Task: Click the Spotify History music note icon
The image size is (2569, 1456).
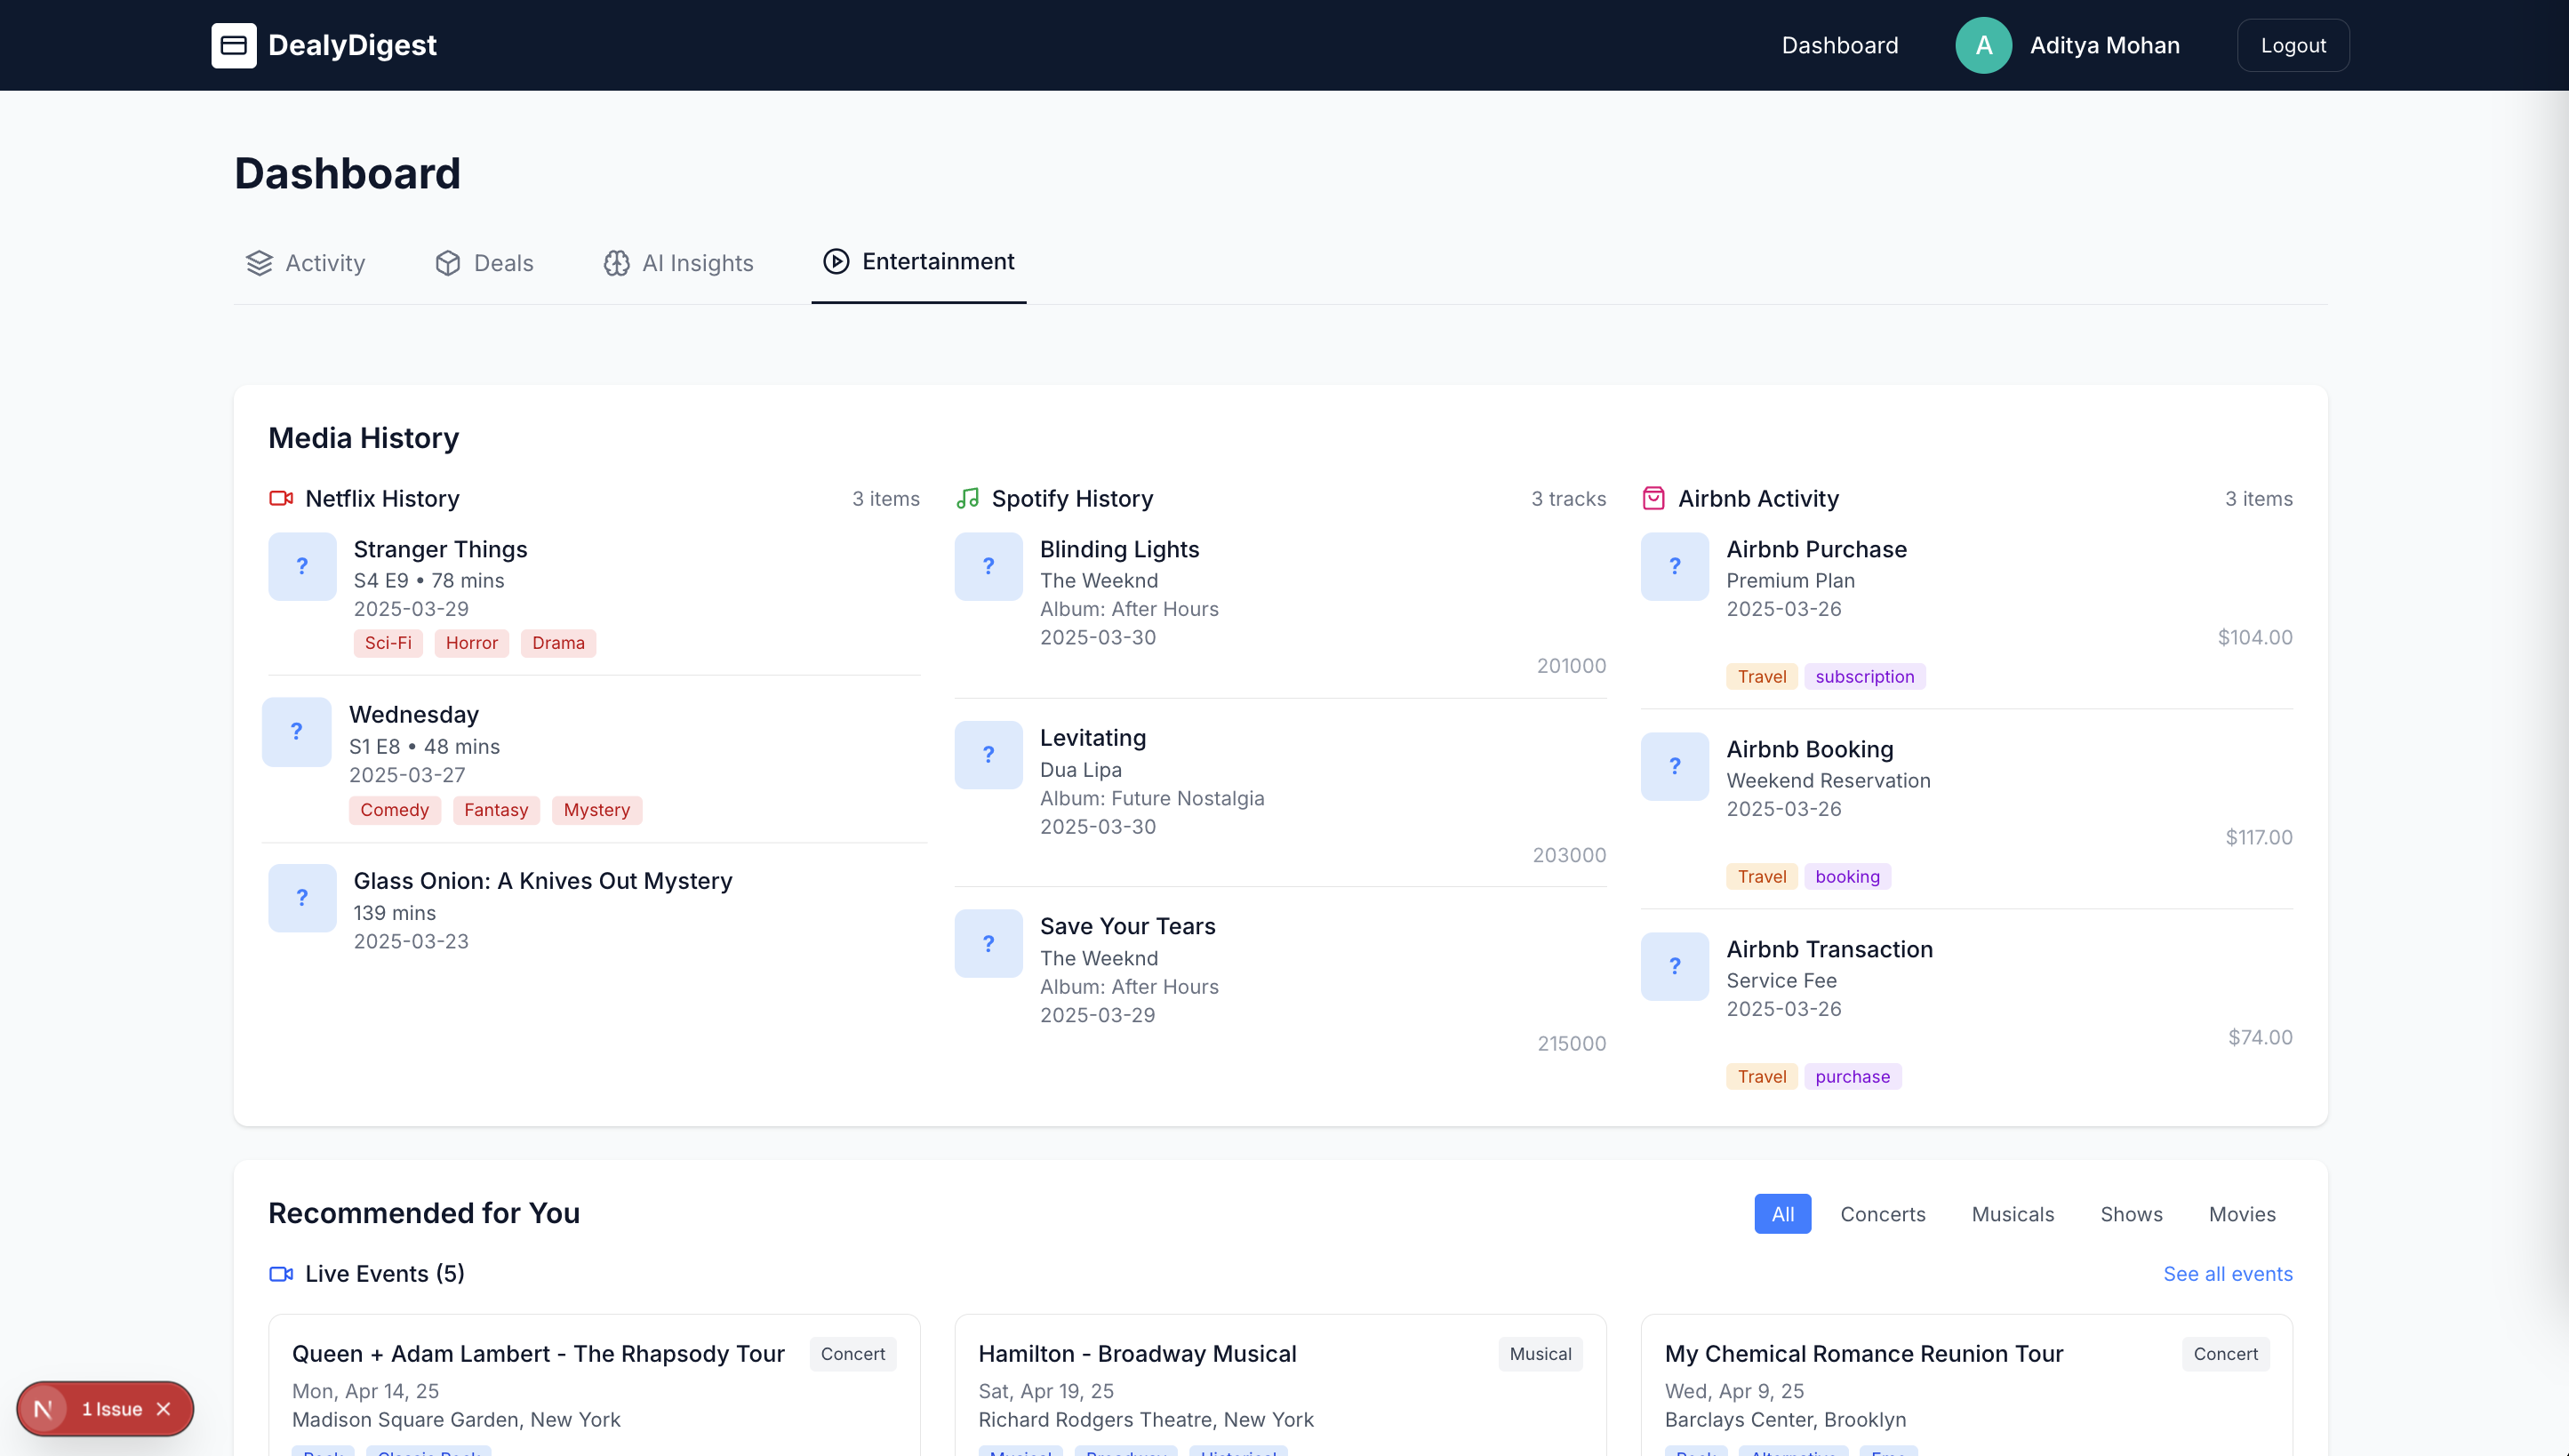Action: click(x=967, y=498)
